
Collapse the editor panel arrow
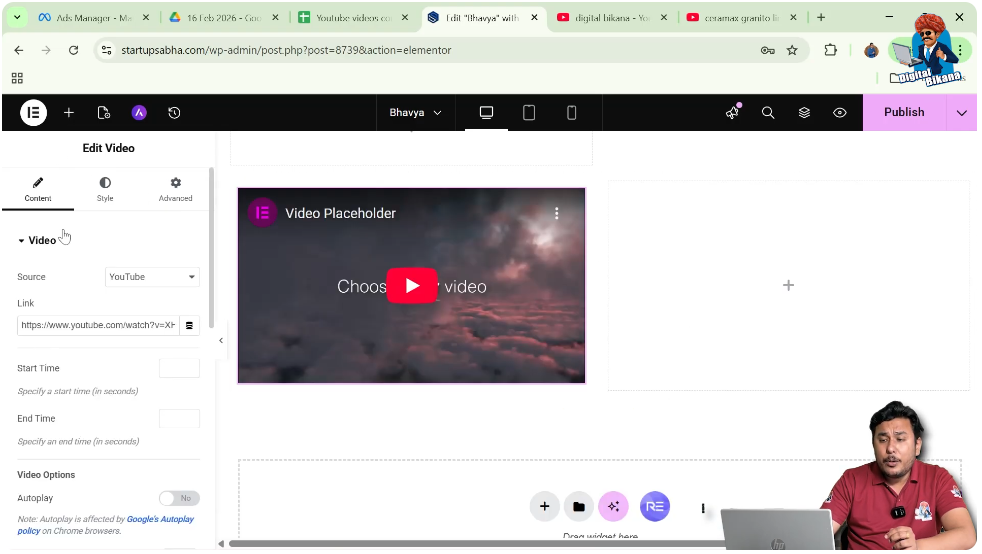[x=221, y=341]
